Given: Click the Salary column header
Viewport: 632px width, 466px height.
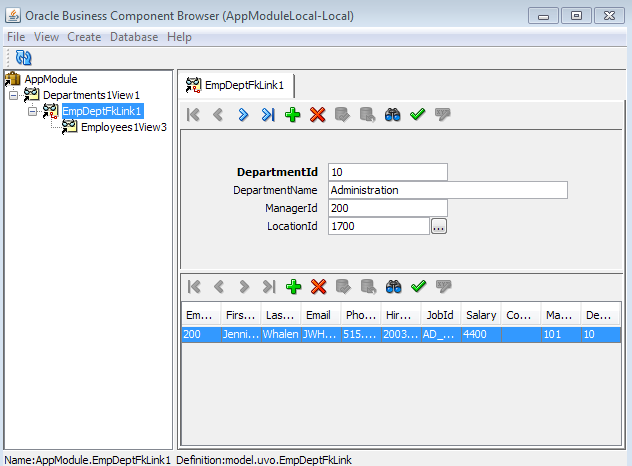Looking at the screenshot, I should point(481,315).
